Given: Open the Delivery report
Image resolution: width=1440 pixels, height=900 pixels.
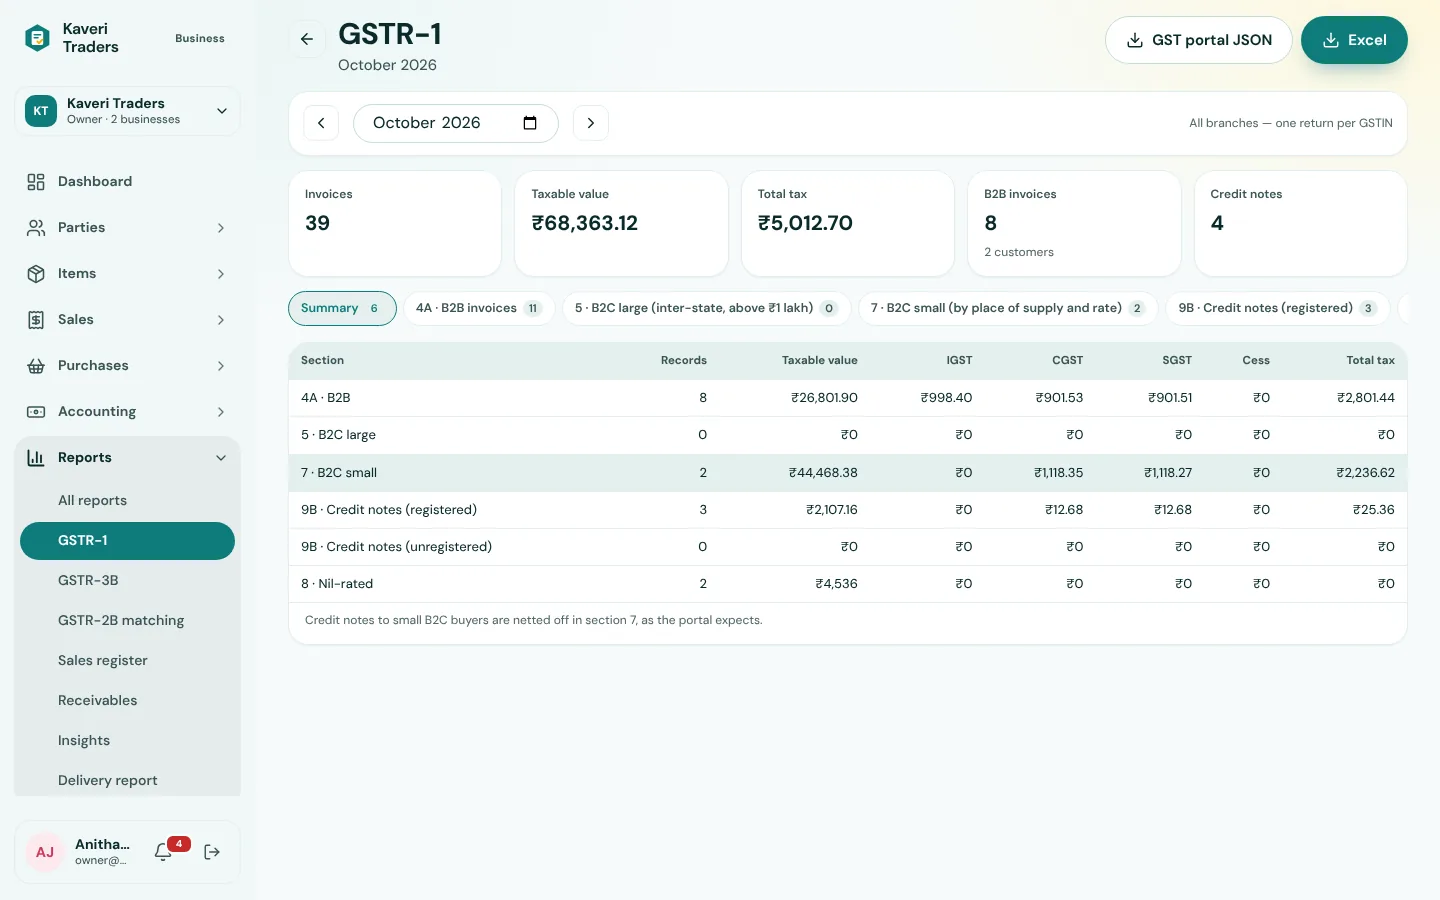Looking at the screenshot, I should click(127, 781).
